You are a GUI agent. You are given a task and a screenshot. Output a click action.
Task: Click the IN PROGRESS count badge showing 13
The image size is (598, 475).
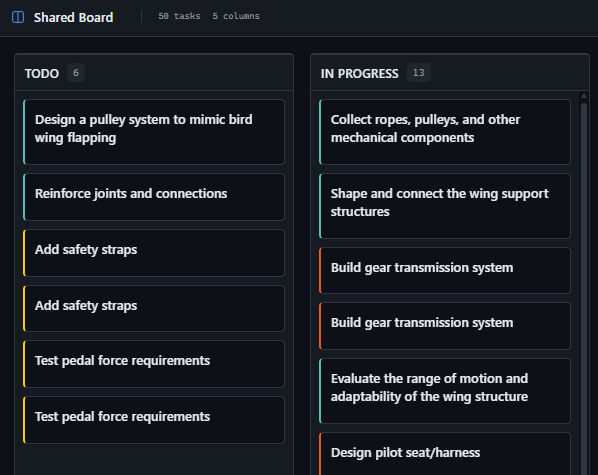point(419,73)
